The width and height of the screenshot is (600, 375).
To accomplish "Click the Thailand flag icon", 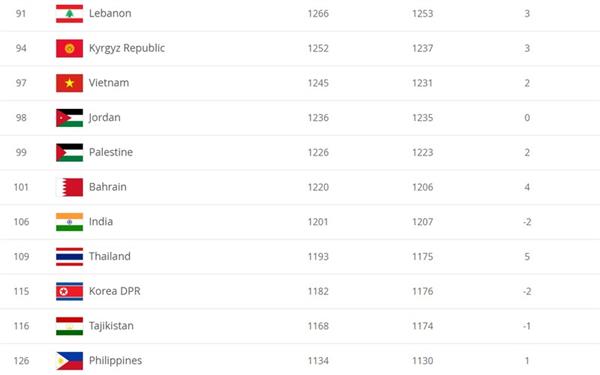I will coord(69,256).
